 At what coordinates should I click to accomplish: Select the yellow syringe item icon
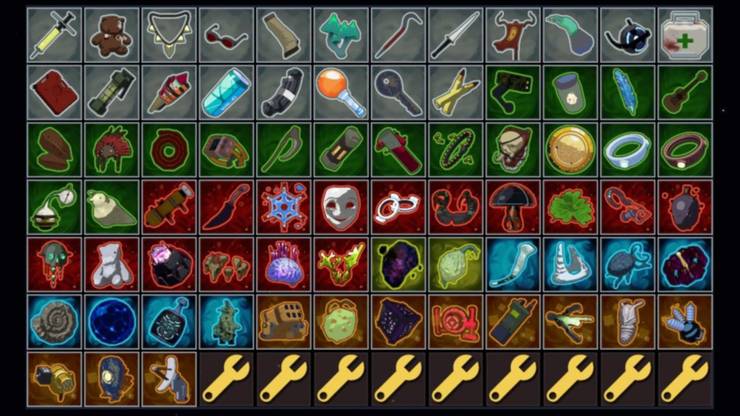54,35
